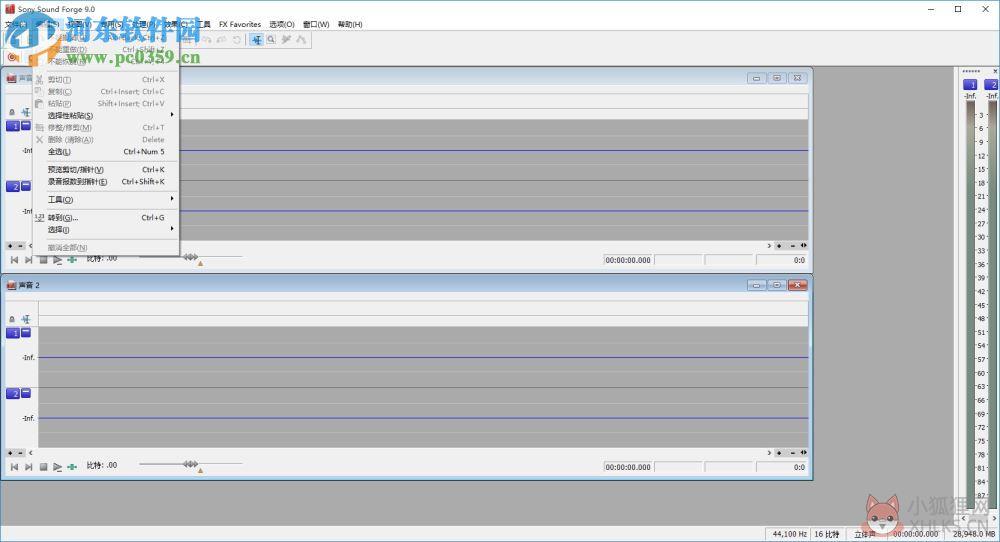Toggle channel 2 button in the upper sound window
This screenshot has height=542, width=1000.
point(13,186)
